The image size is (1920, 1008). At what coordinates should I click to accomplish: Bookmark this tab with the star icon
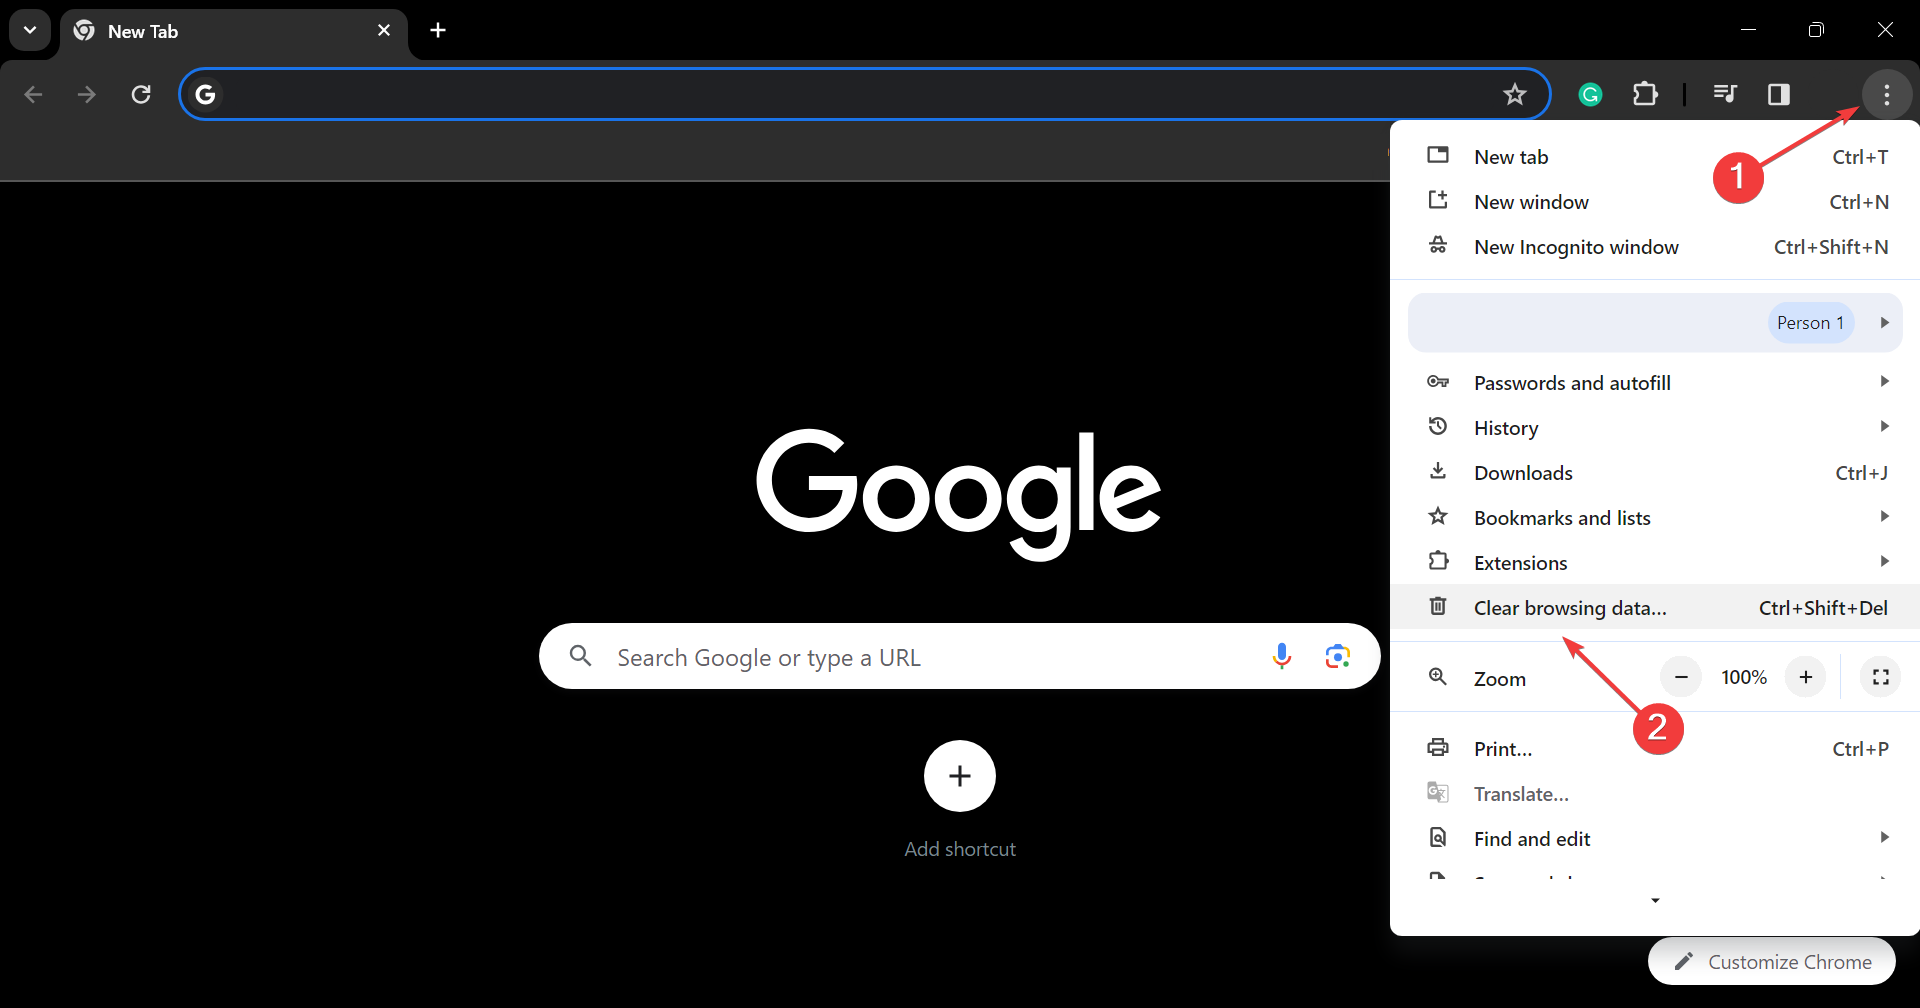[x=1515, y=94]
